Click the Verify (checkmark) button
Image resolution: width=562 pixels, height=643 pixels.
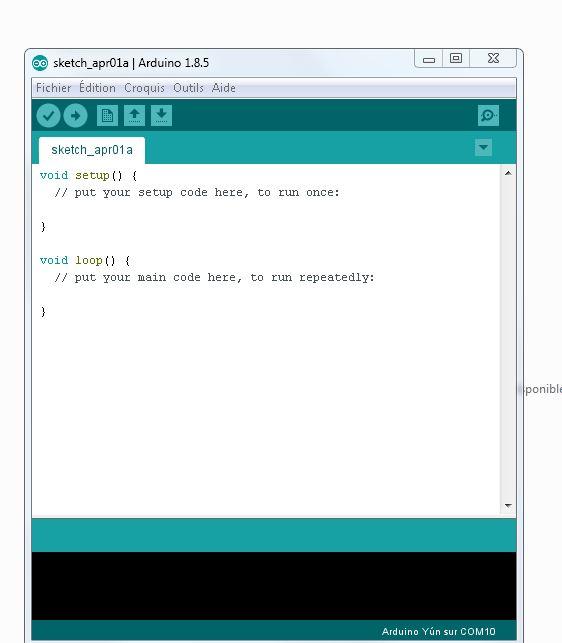48,116
